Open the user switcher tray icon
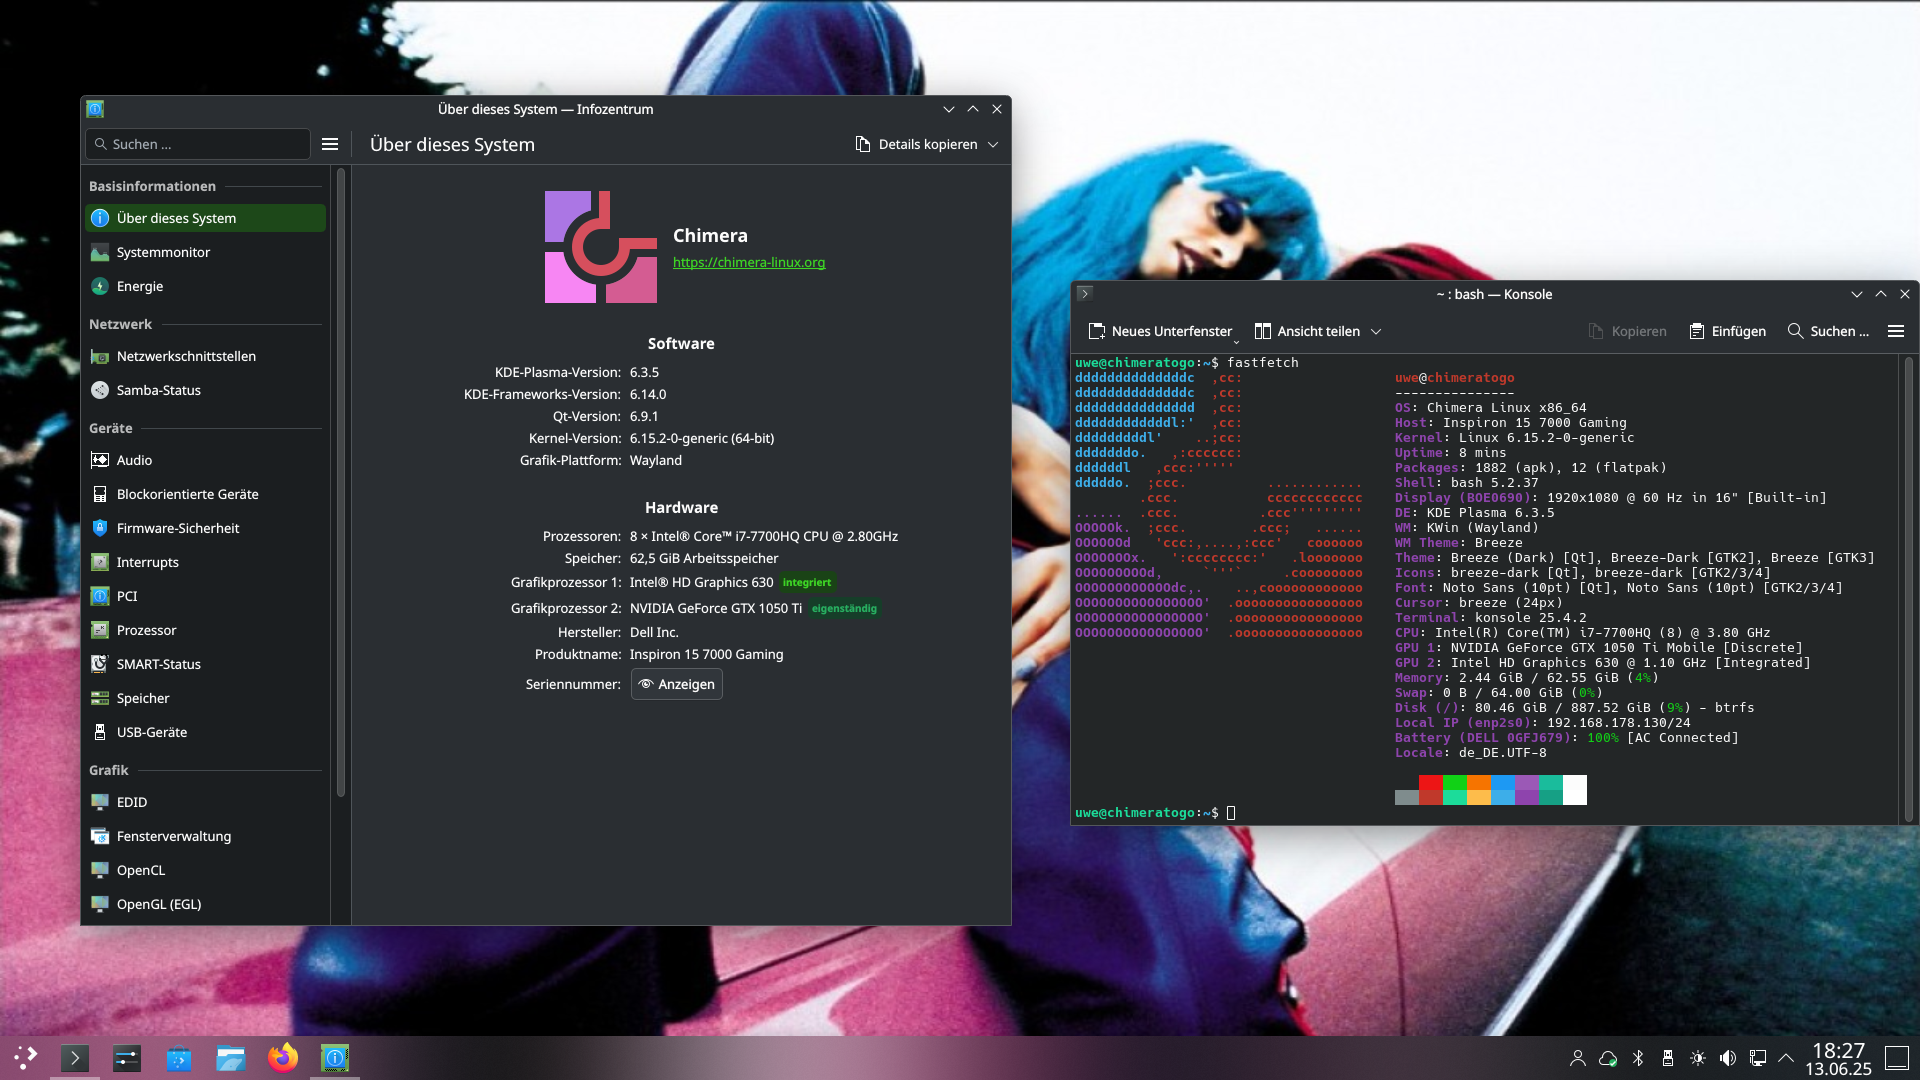Screen dimensions: 1920x1080 1578,1058
